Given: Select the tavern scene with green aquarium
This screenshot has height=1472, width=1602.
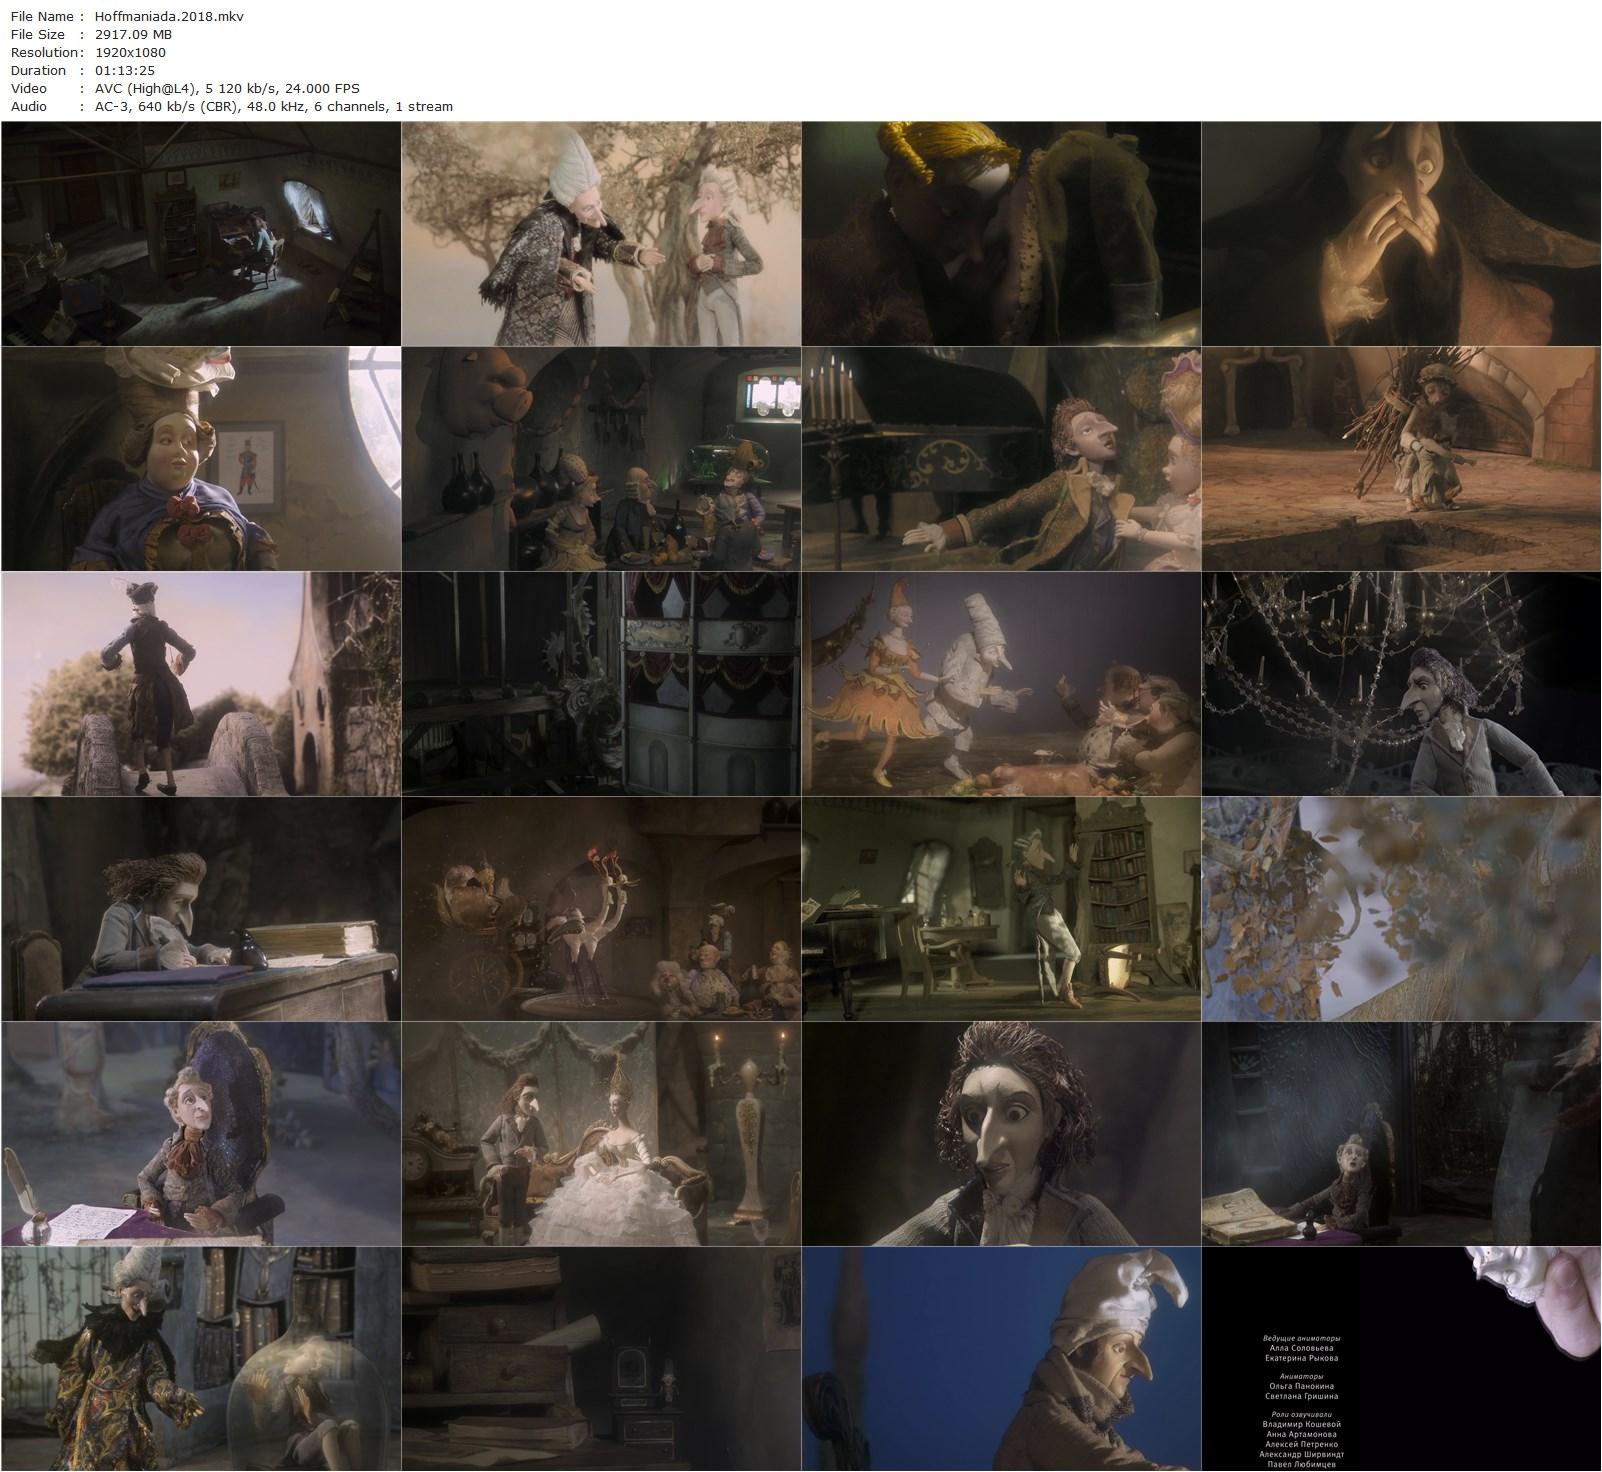Looking at the screenshot, I should pos(601,459).
